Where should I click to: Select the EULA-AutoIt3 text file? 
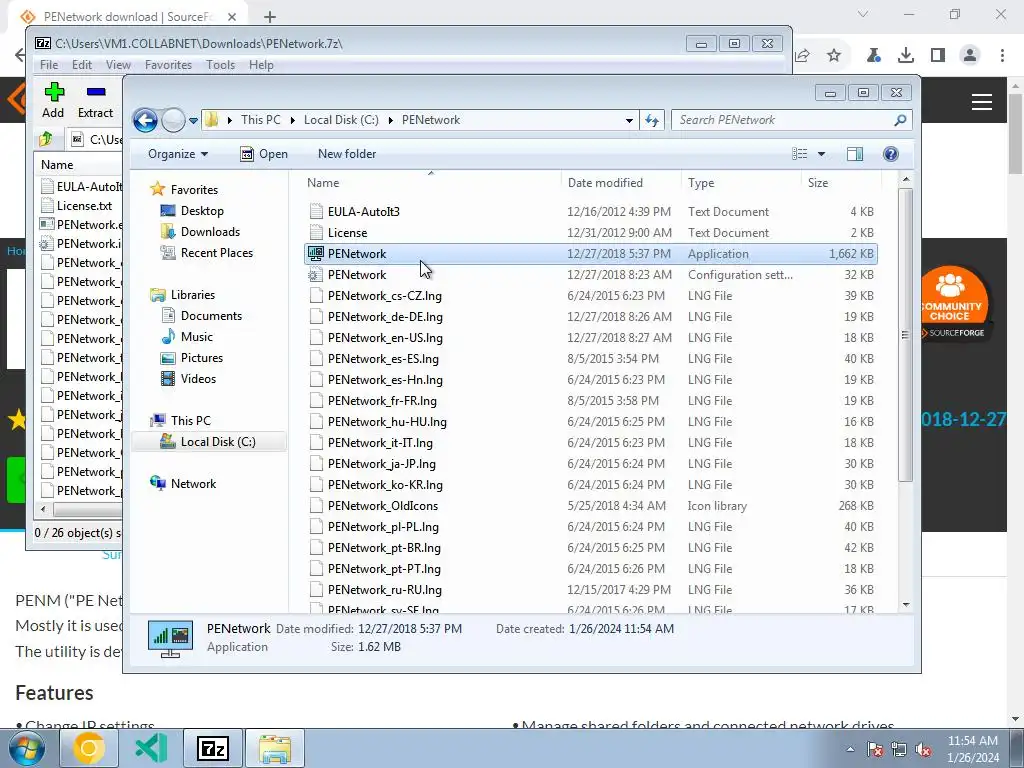click(x=590, y=212)
